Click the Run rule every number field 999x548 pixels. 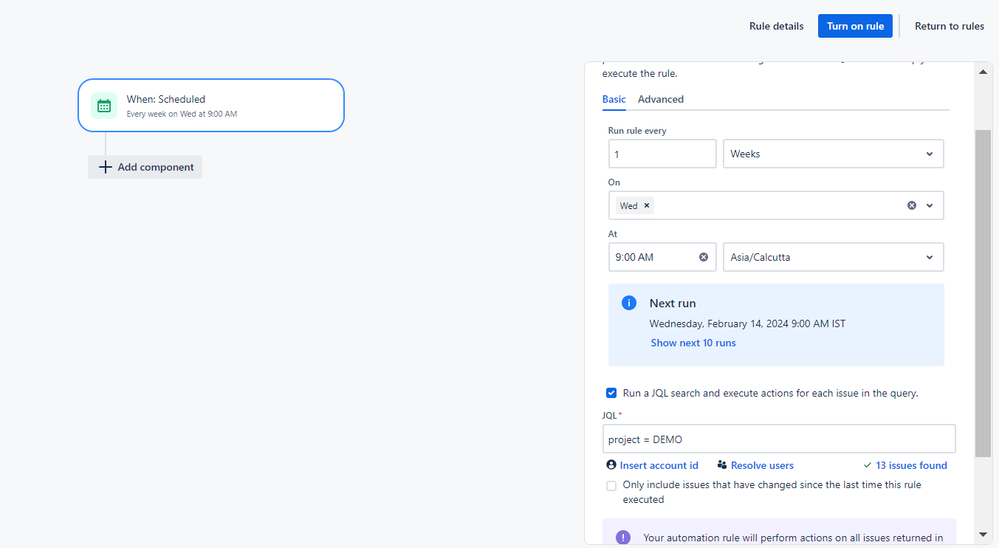pyautogui.click(x=662, y=154)
